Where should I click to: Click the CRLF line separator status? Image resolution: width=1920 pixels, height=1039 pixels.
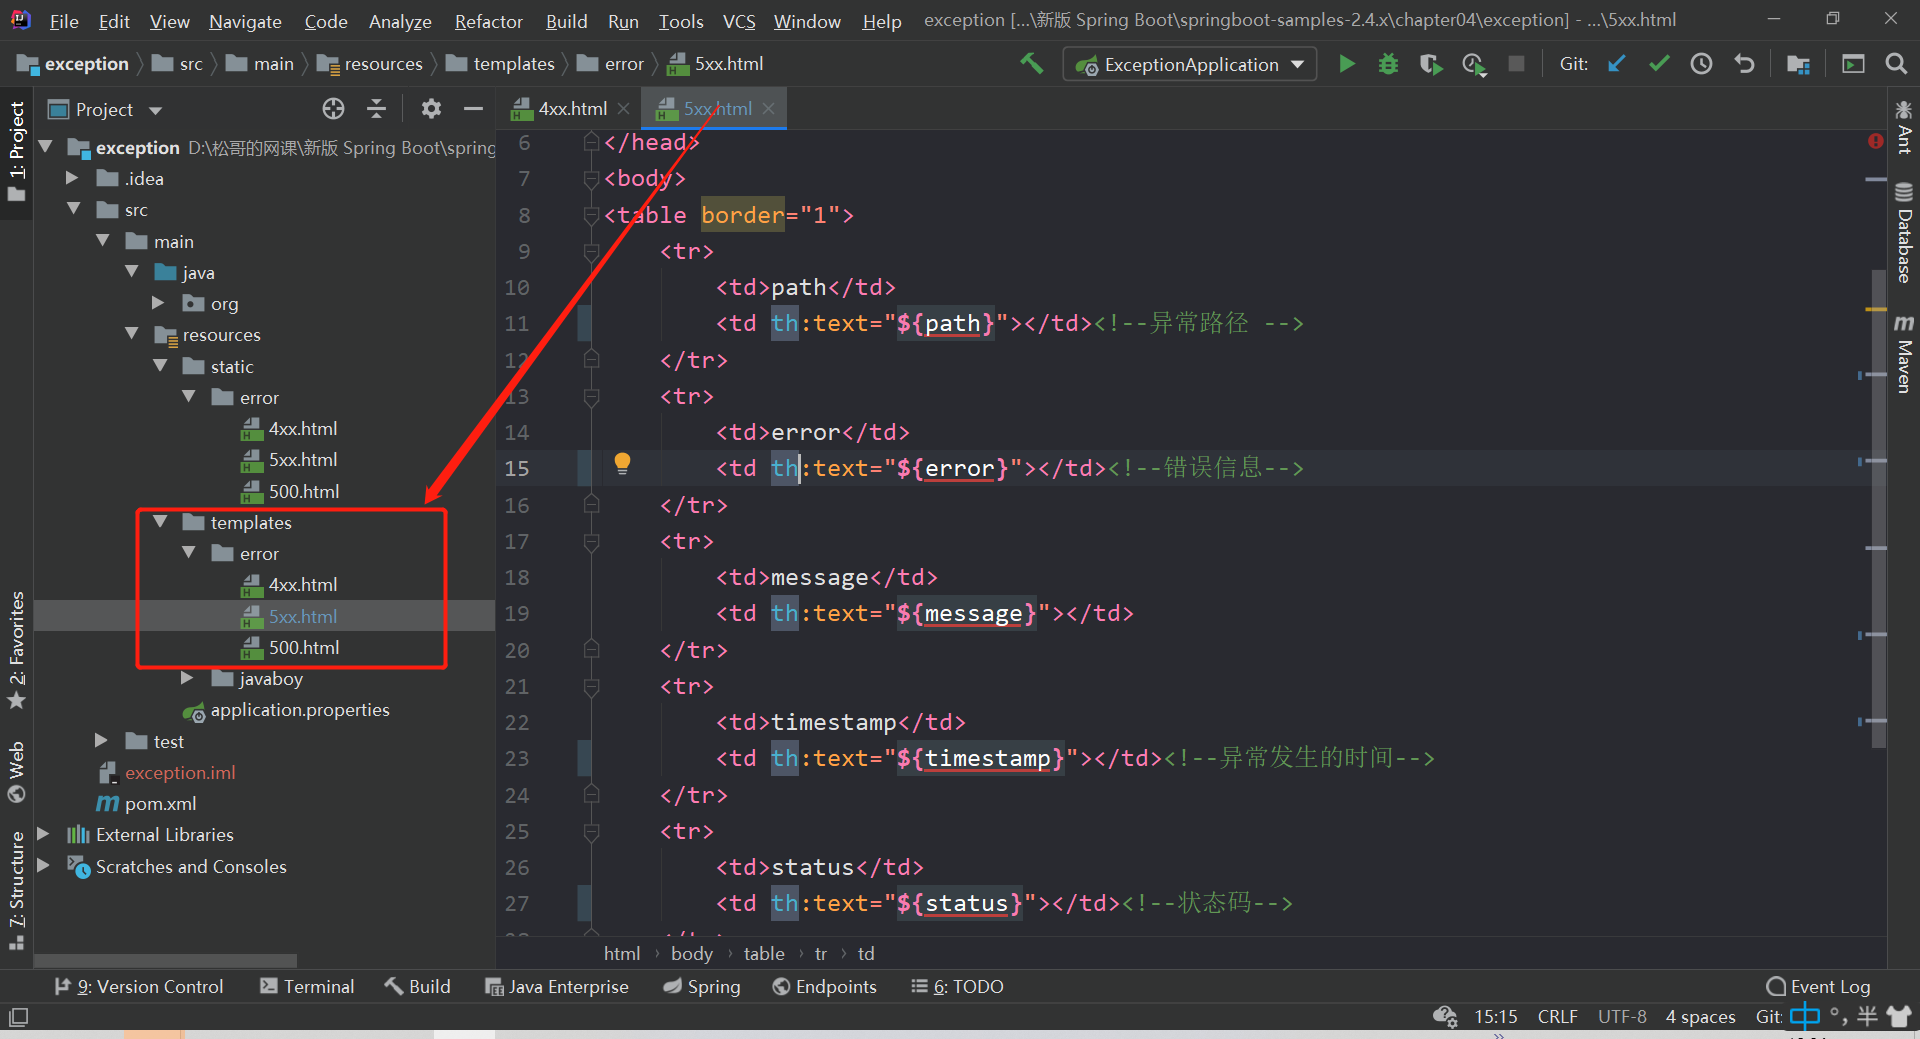[1557, 1017]
